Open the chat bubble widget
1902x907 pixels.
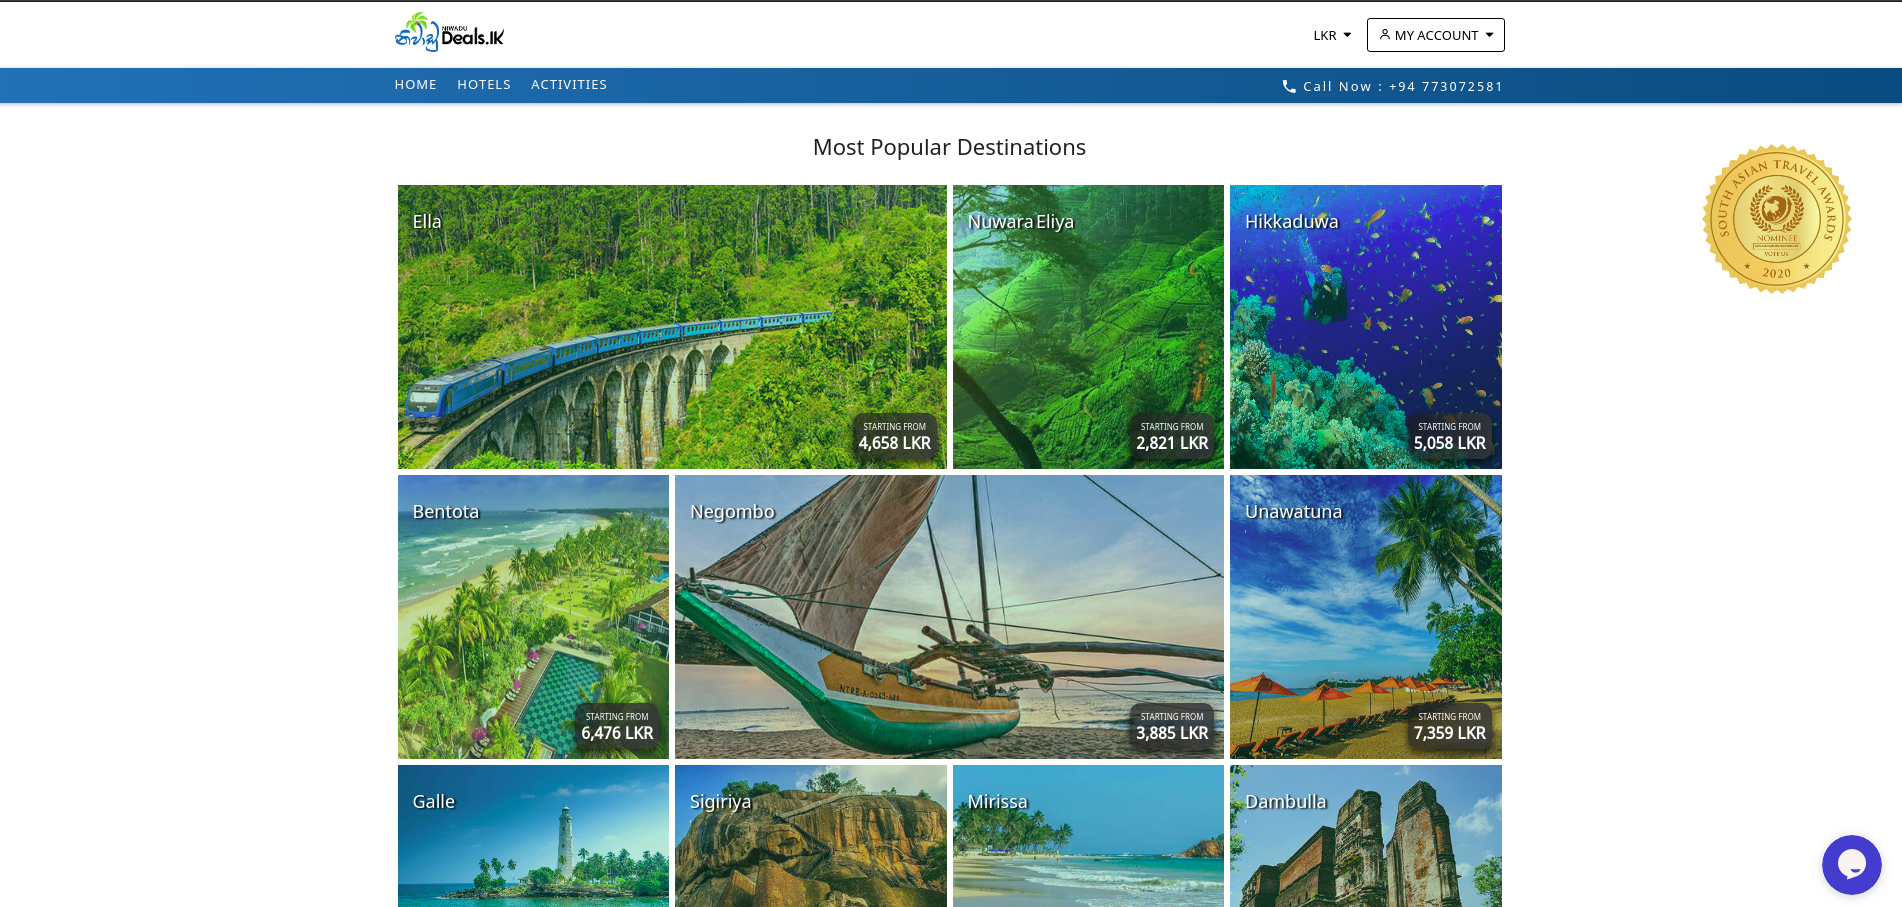coord(1850,864)
